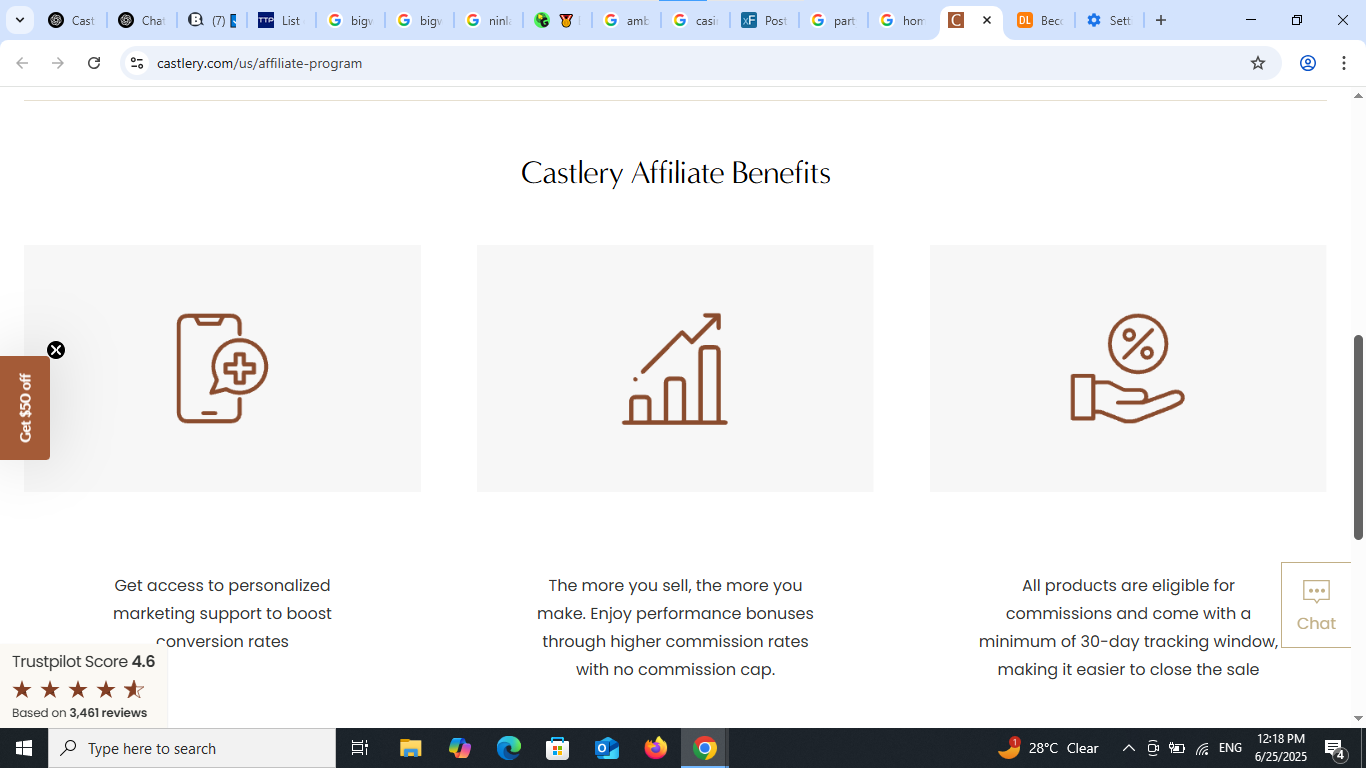Switch to the Bec tab
The width and height of the screenshot is (1366, 768).
[x=1040, y=20]
